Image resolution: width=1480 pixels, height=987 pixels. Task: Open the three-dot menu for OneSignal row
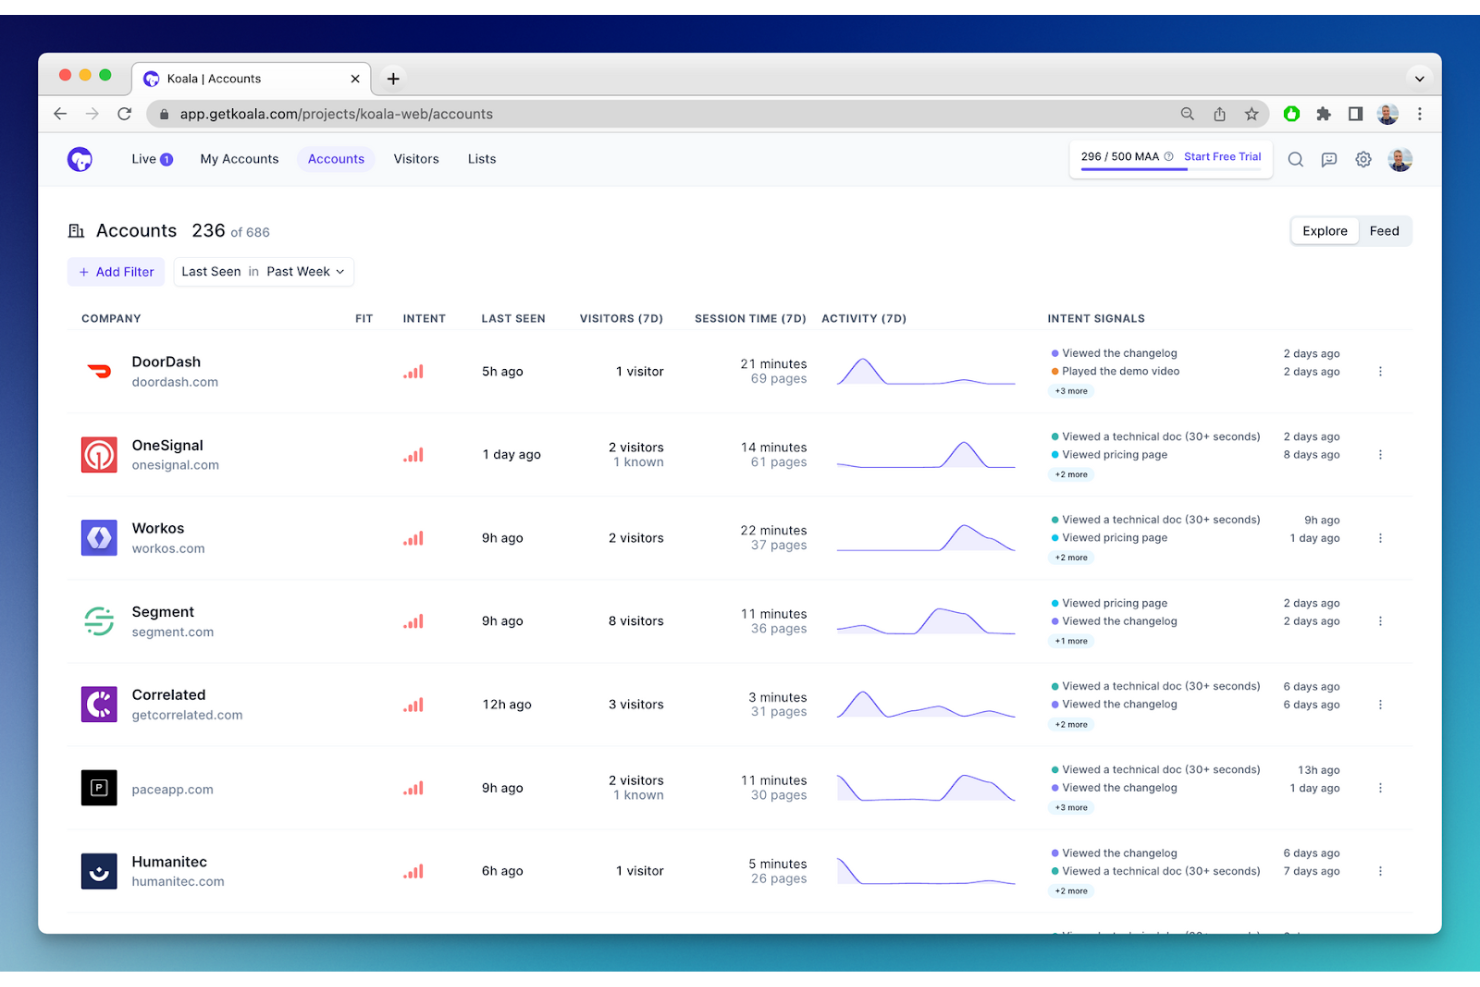(1380, 455)
